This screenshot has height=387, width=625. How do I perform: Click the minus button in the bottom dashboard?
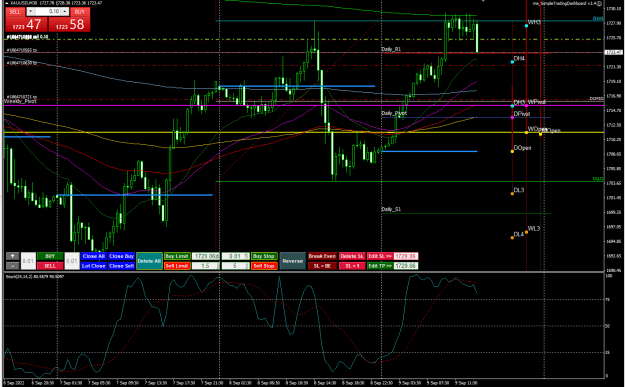[13, 266]
